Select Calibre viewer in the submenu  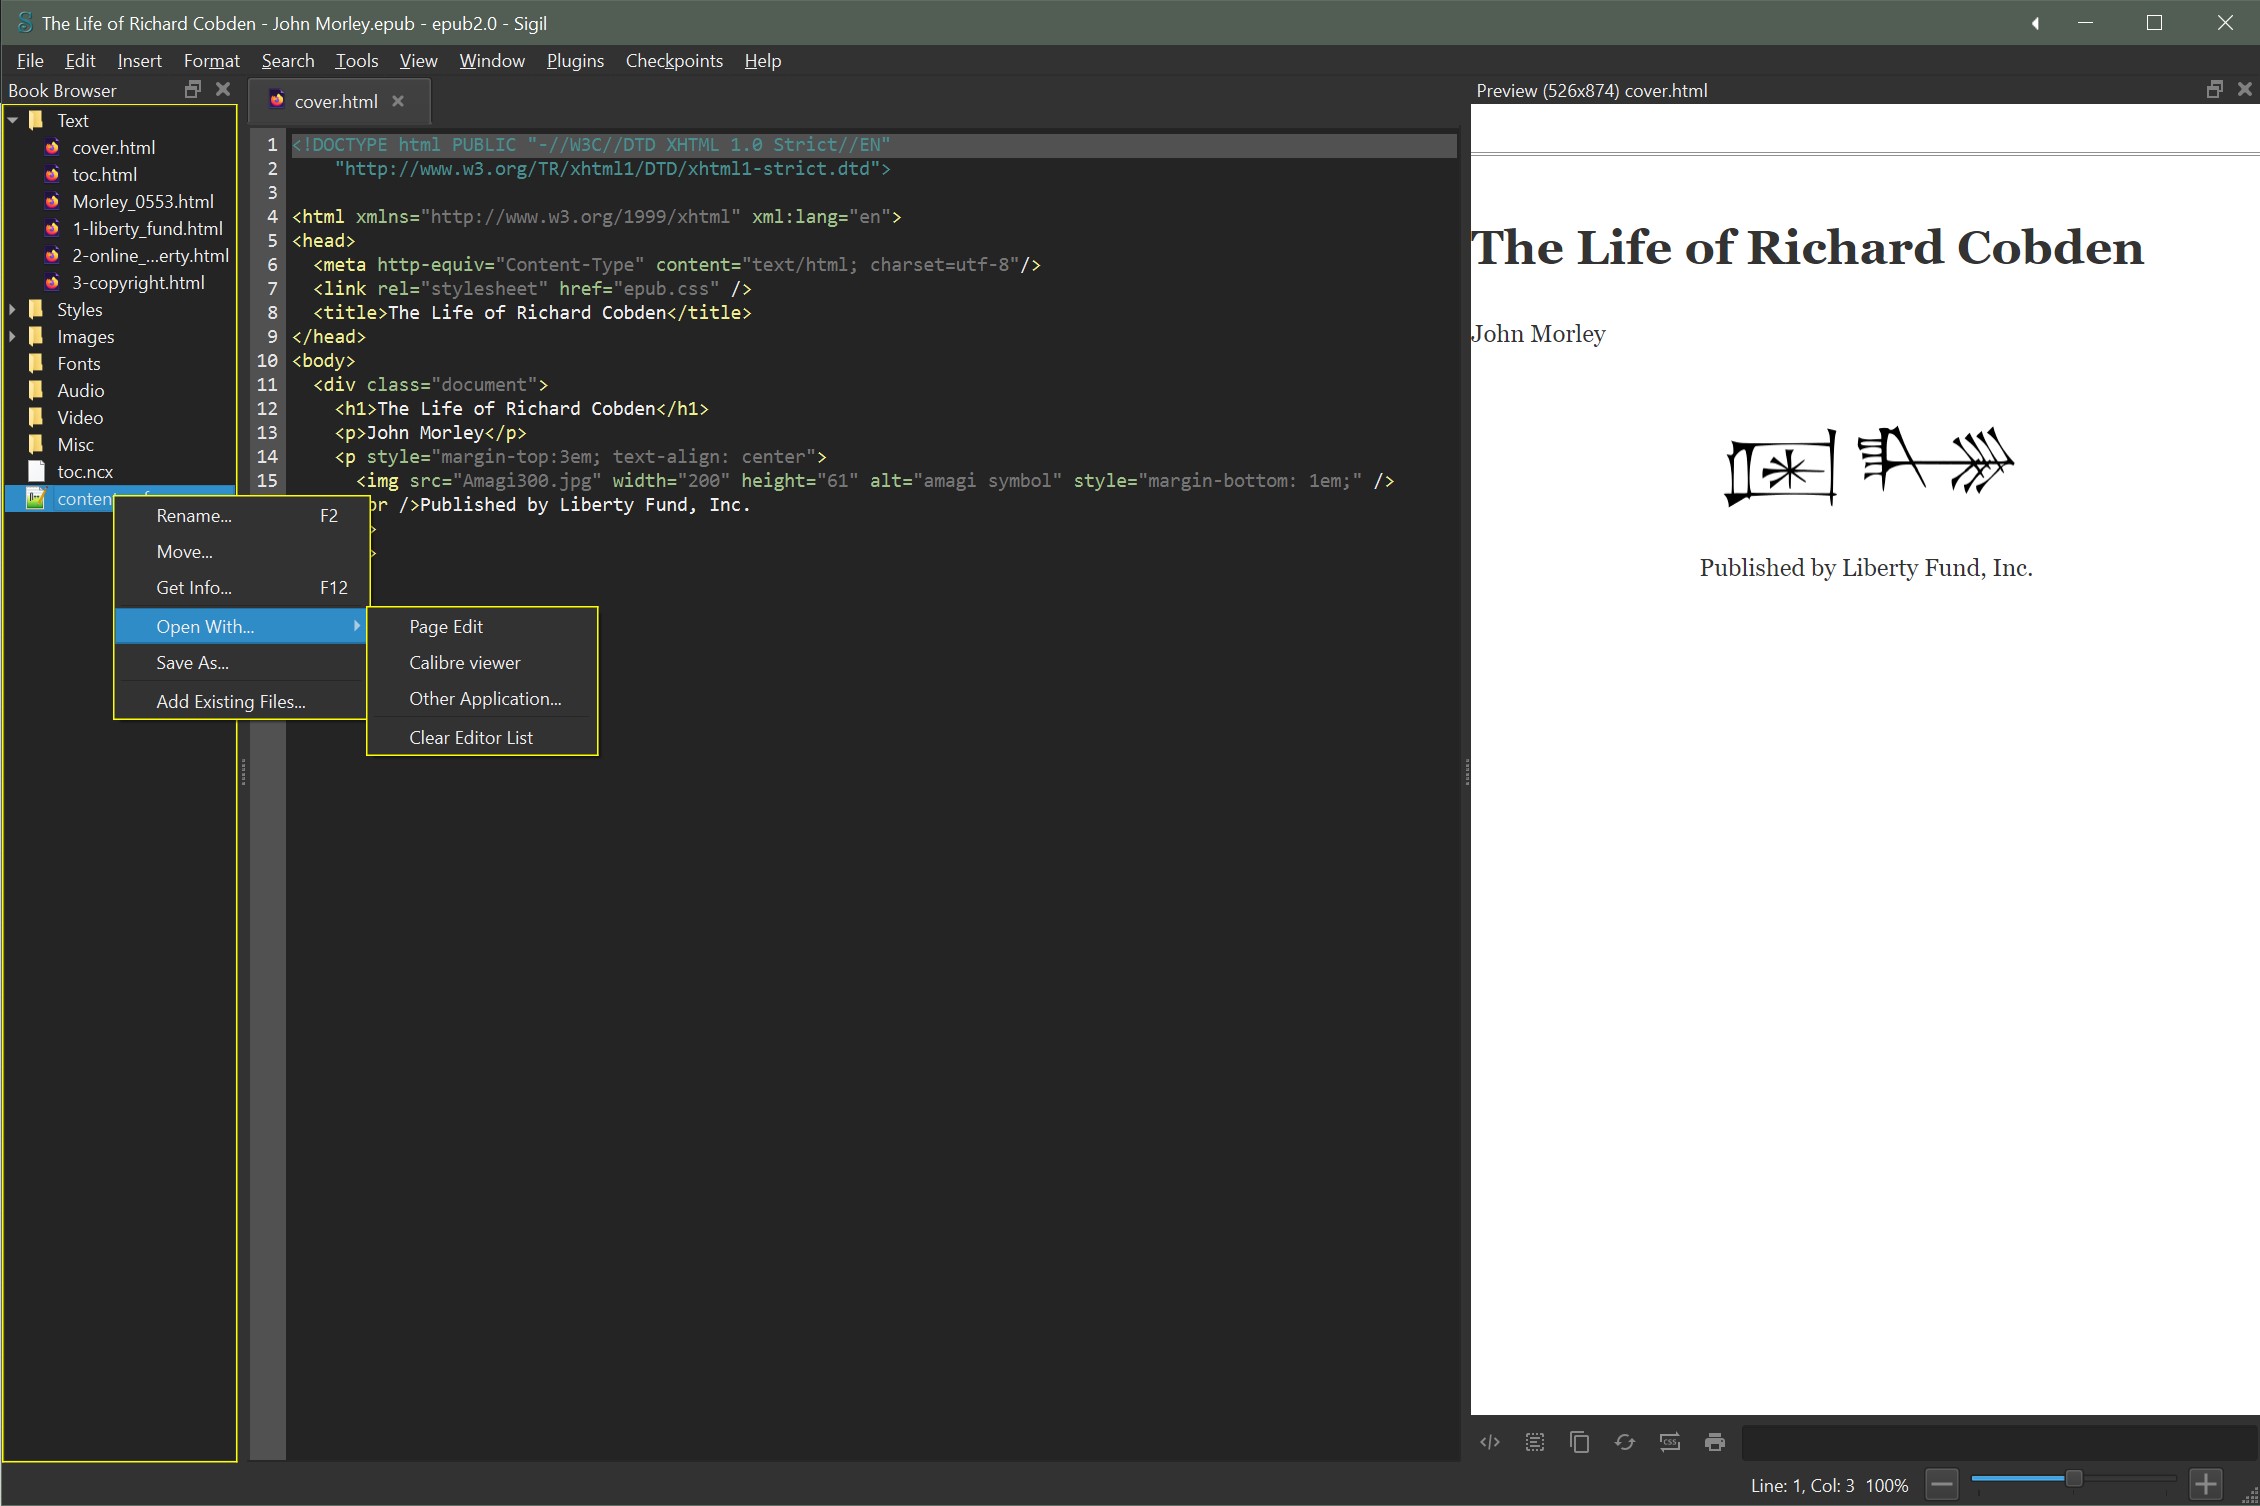464,662
